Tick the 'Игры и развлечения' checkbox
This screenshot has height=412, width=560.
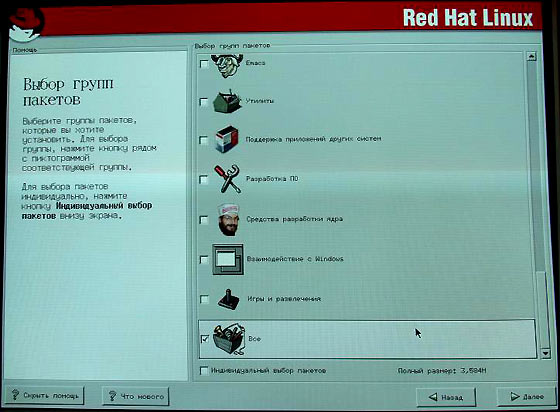tap(204, 299)
